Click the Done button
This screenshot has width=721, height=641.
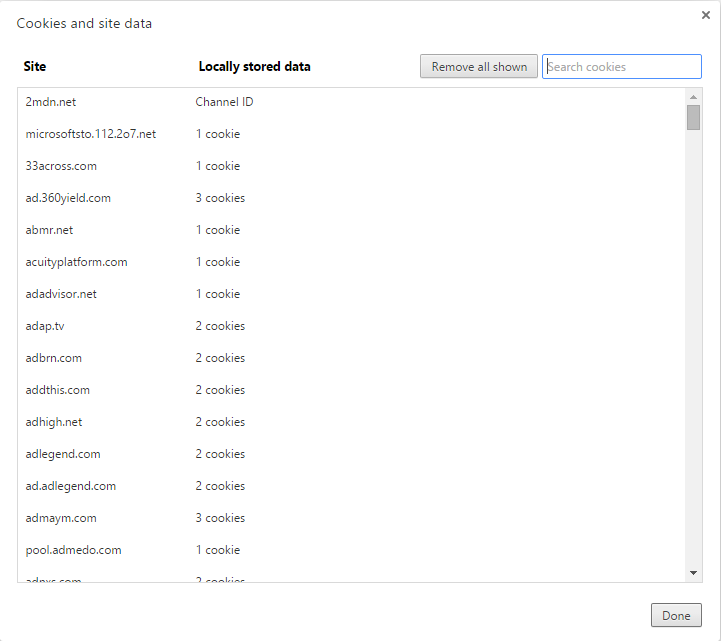(676, 615)
